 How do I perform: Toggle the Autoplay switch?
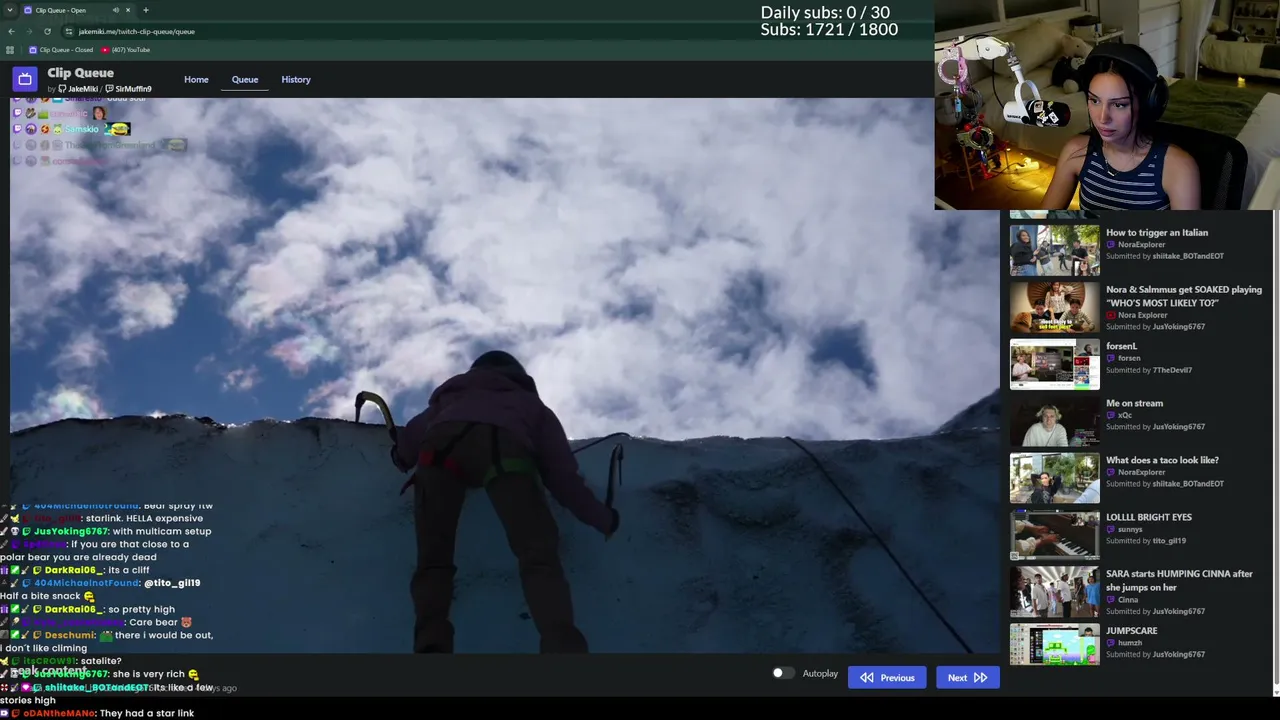pyautogui.click(x=782, y=673)
